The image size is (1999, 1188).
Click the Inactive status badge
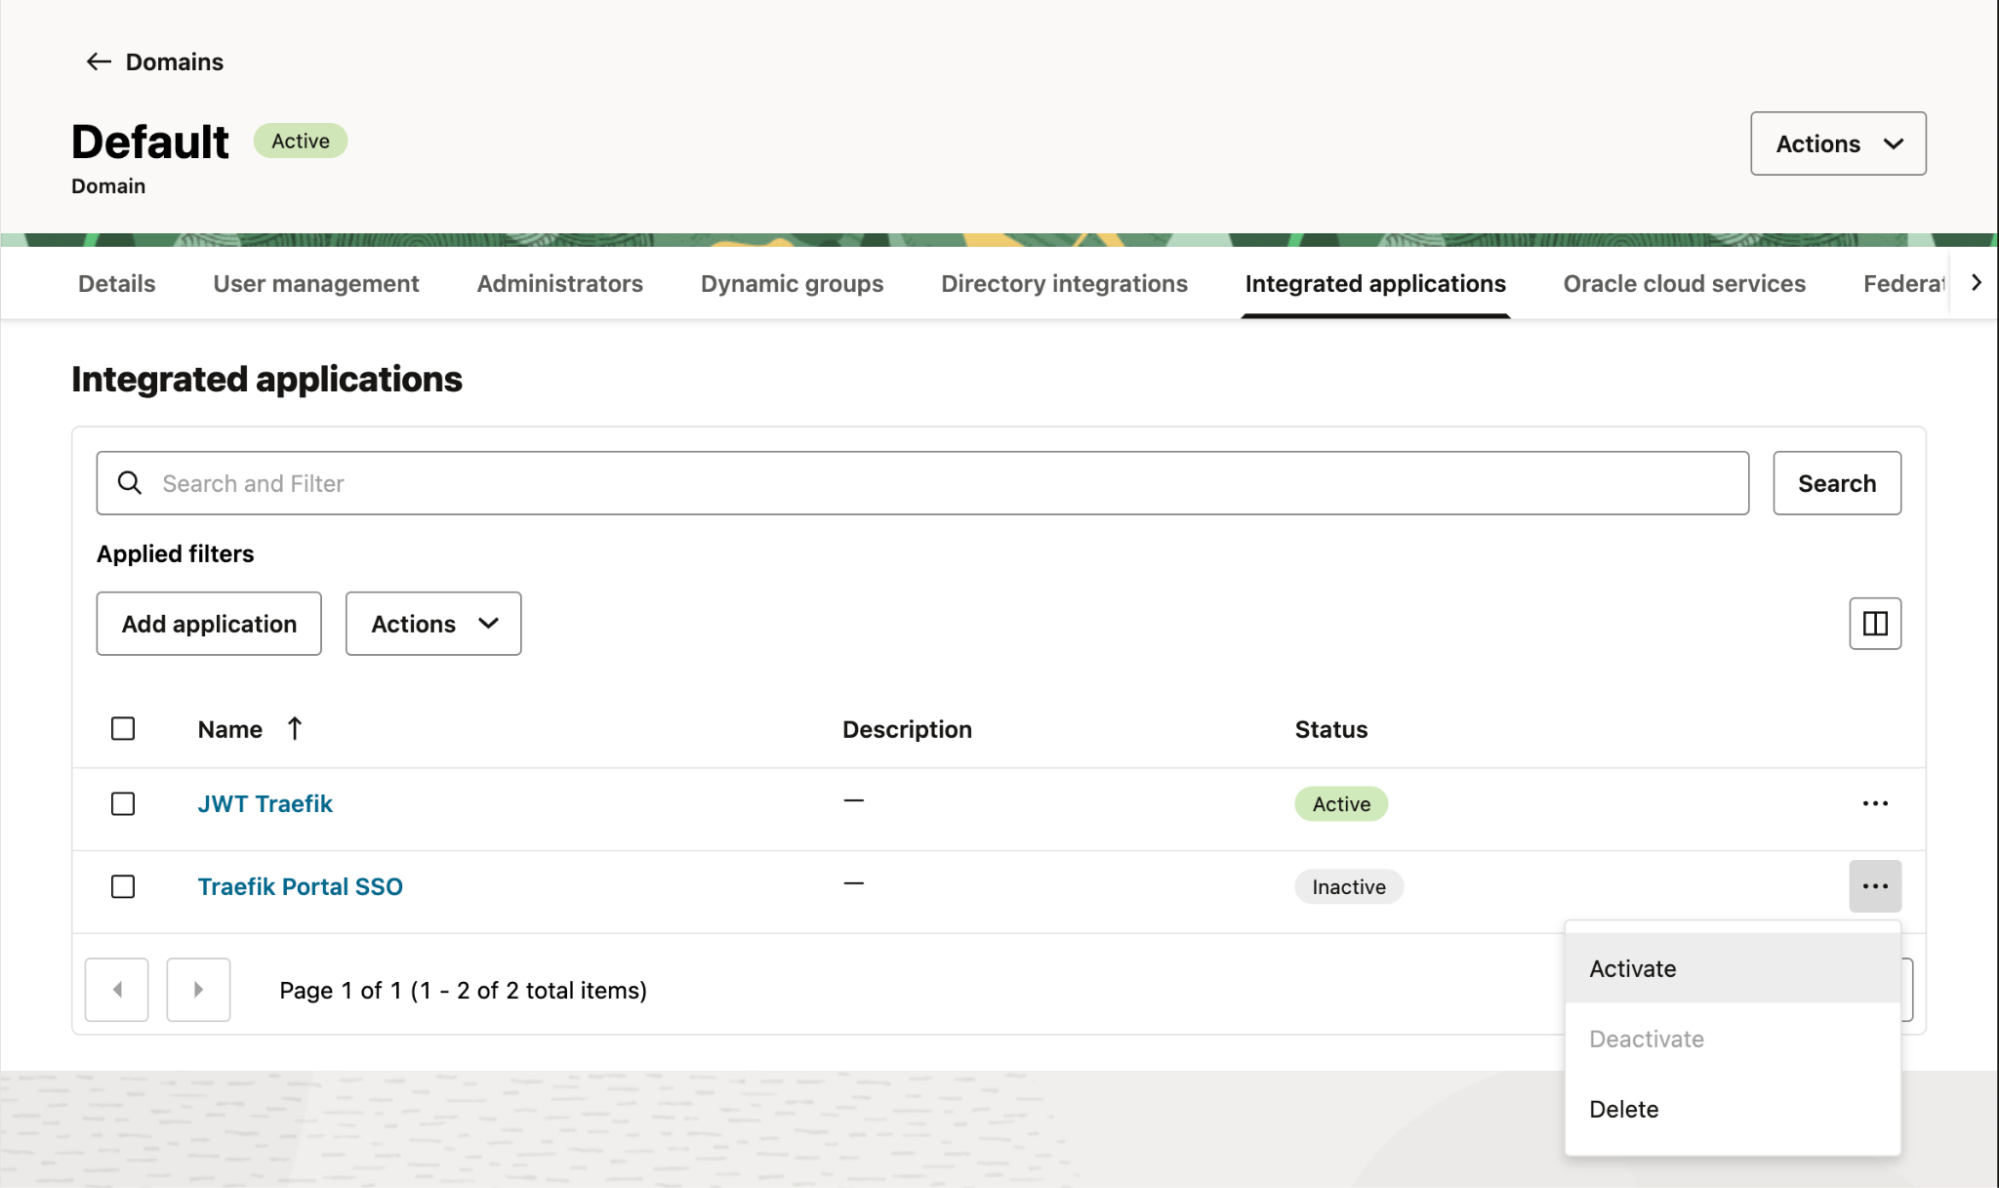pyautogui.click(x=1349, y=887)
